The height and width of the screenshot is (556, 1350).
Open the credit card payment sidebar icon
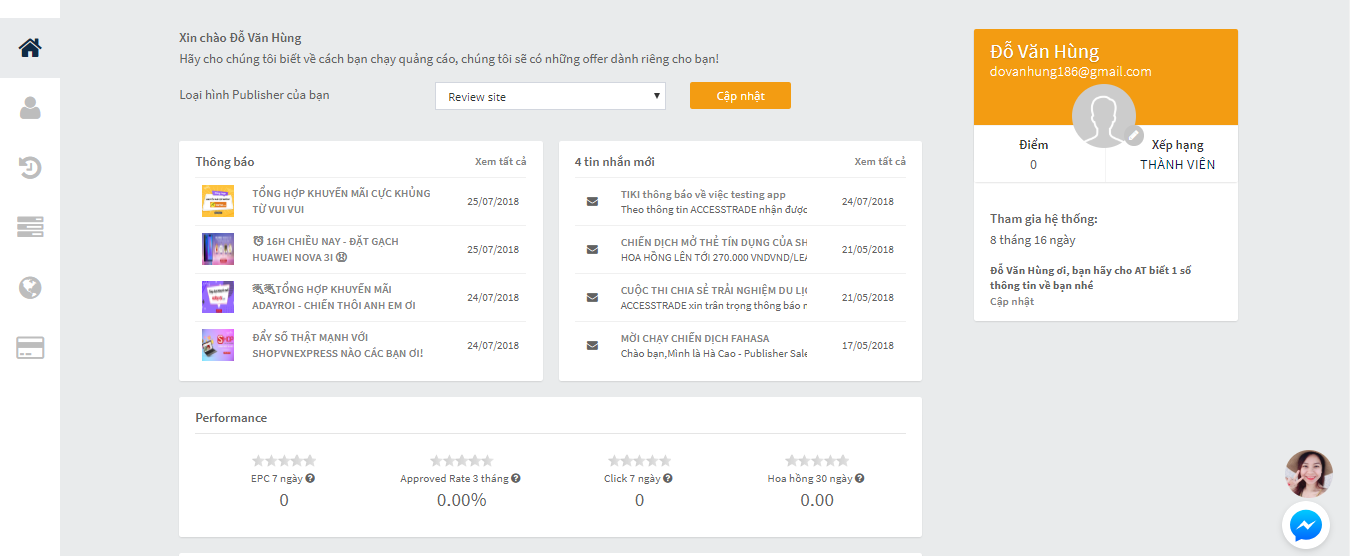click(30, 348)
